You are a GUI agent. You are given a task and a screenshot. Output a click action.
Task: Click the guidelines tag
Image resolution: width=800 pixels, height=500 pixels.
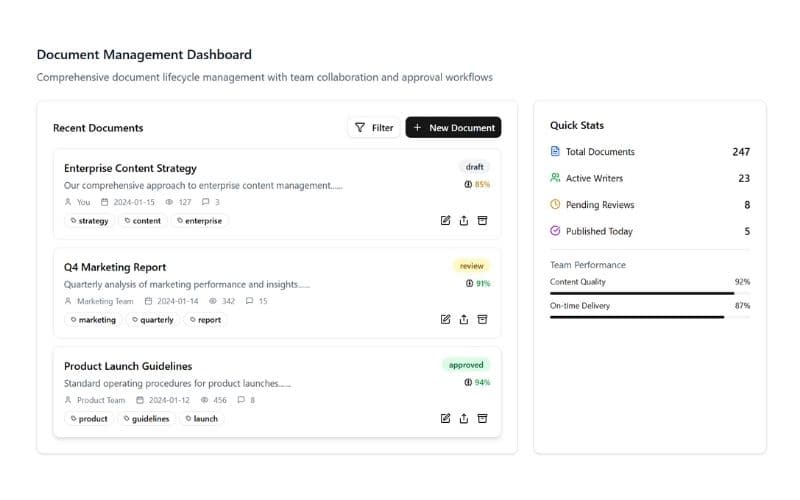(146, 419)
